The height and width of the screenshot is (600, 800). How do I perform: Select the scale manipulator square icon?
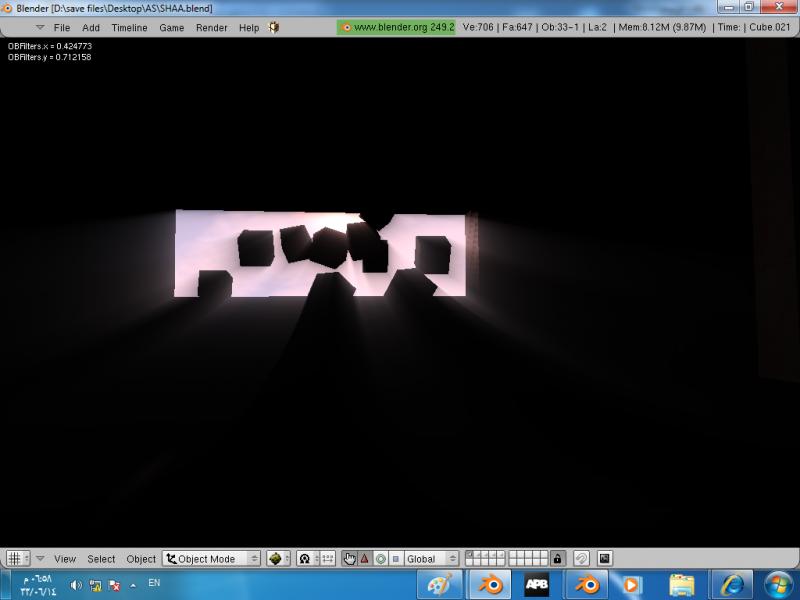[x=395, y=559]
